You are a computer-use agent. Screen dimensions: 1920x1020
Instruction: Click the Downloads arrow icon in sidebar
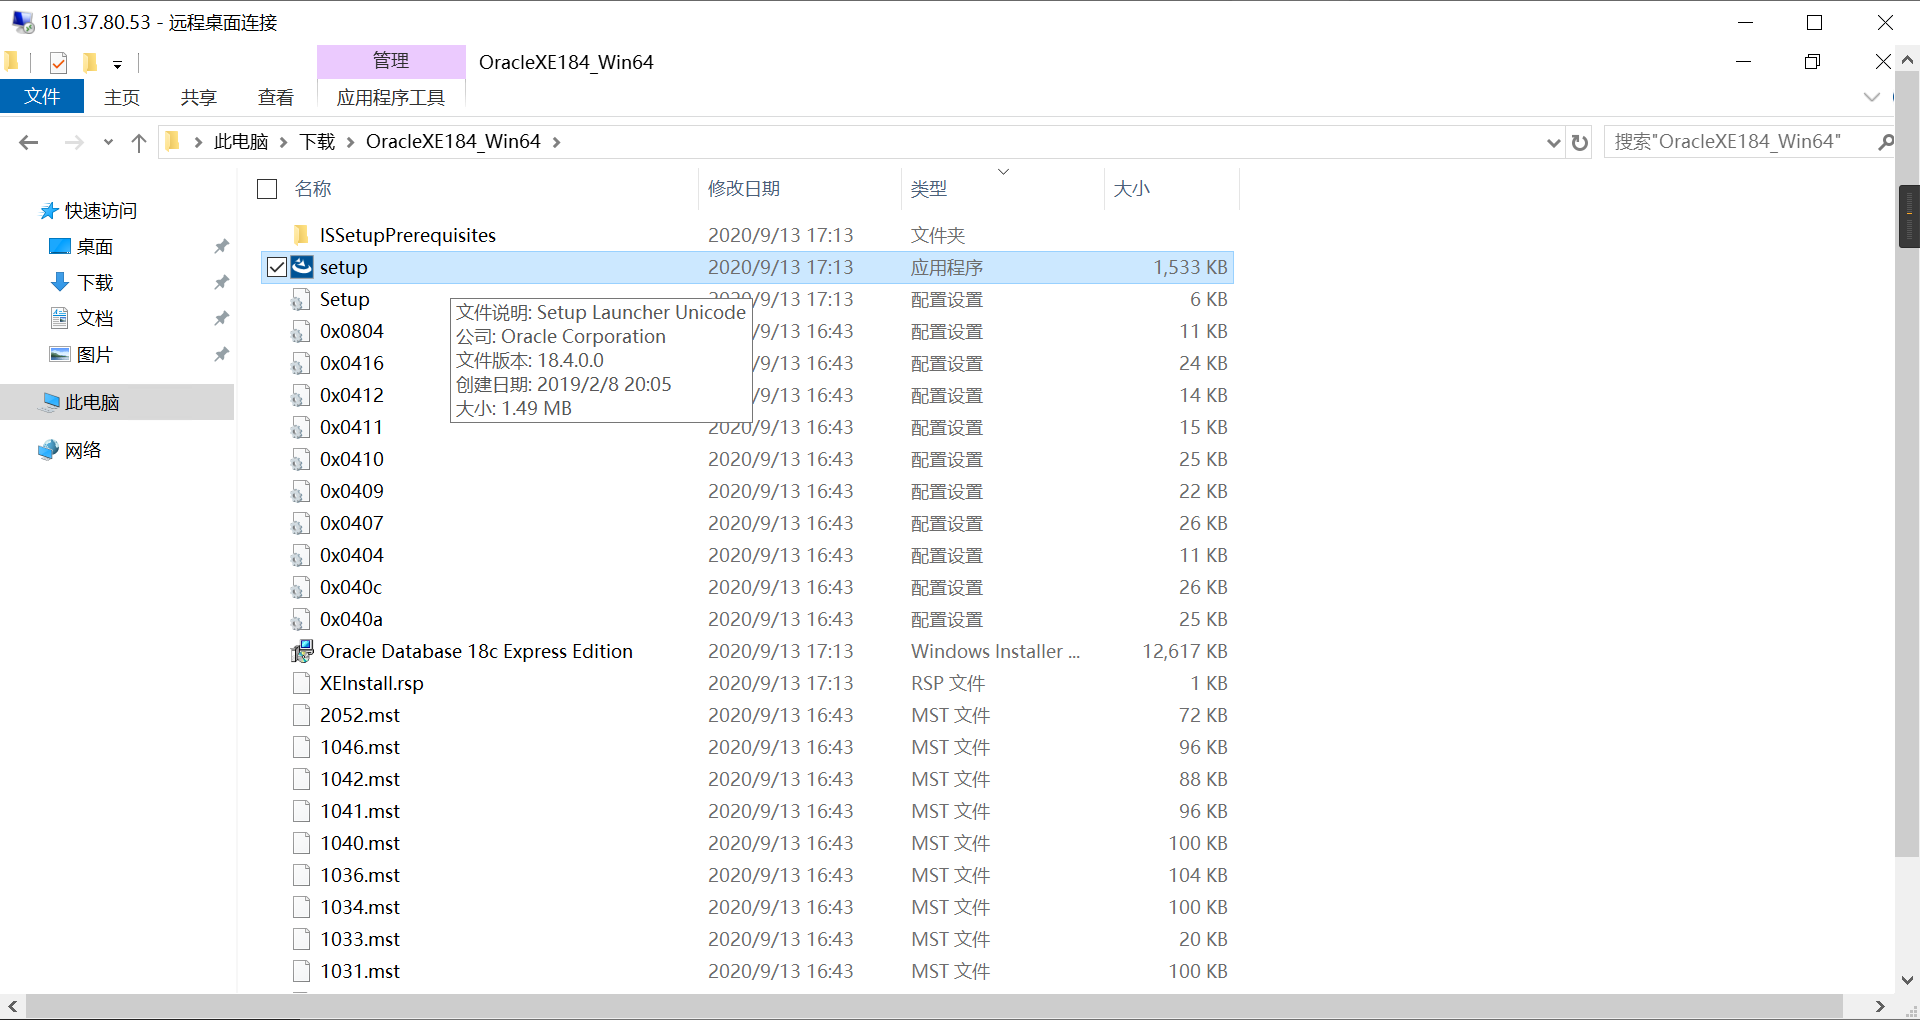pyautogui.click(x=60, y=282)
